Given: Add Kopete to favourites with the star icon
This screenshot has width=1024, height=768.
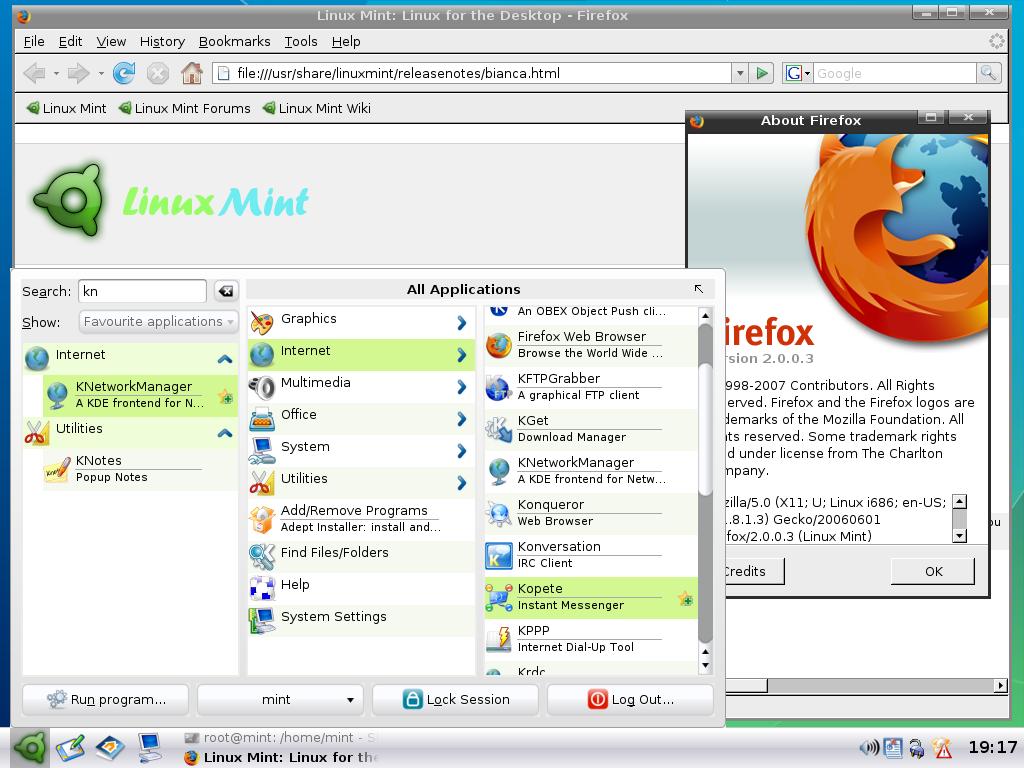Looking at the screenshot, I should point(685,598).
